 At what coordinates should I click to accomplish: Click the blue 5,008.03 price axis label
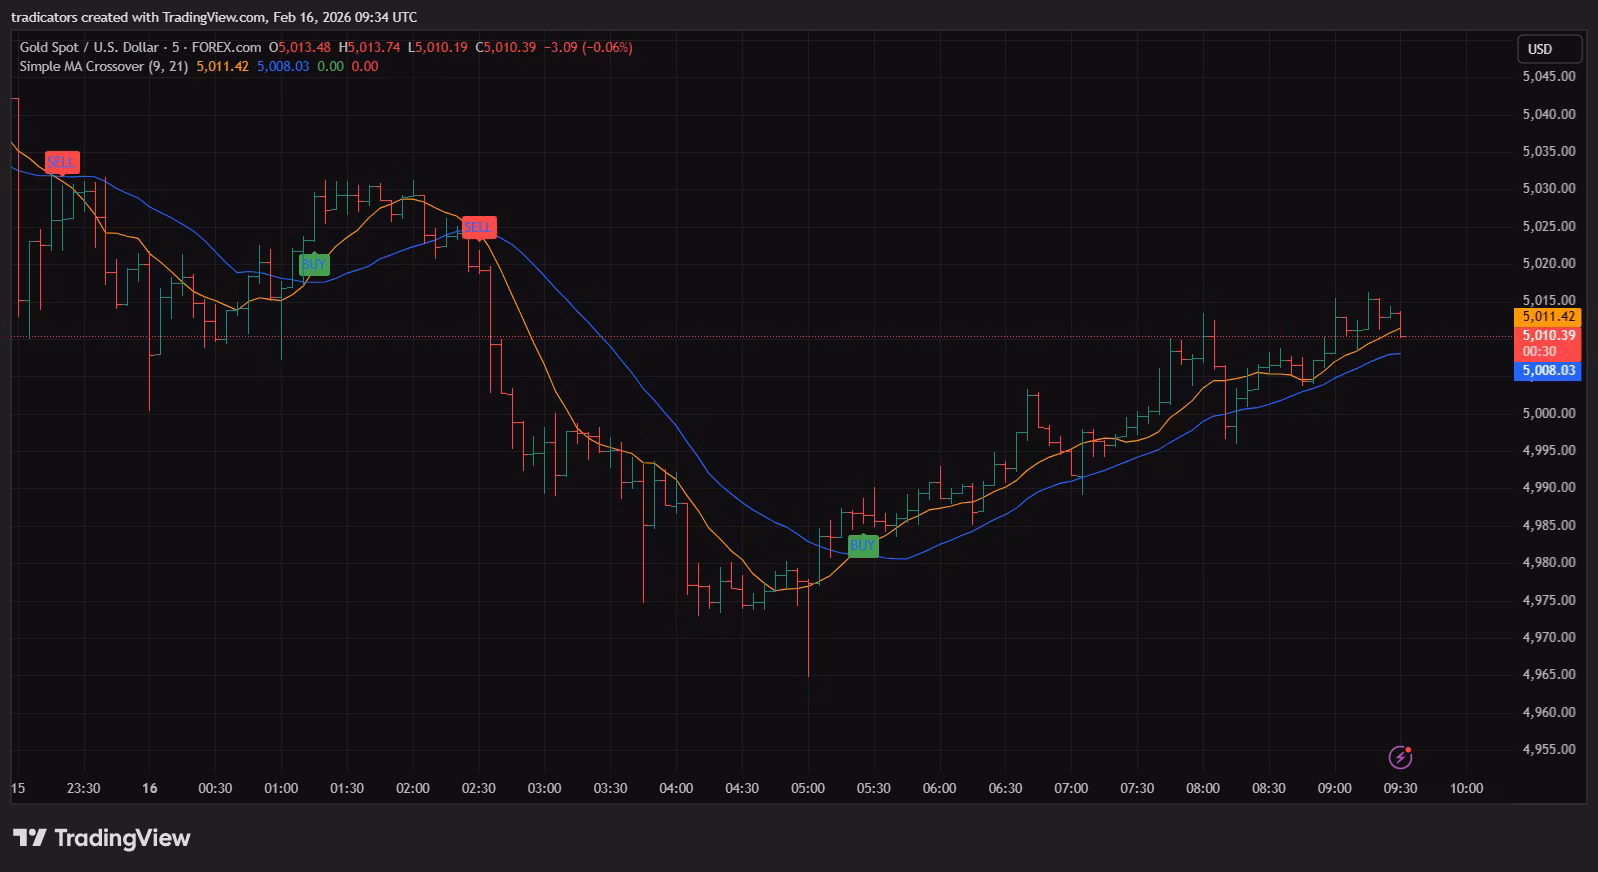(x=1548, y=371)
